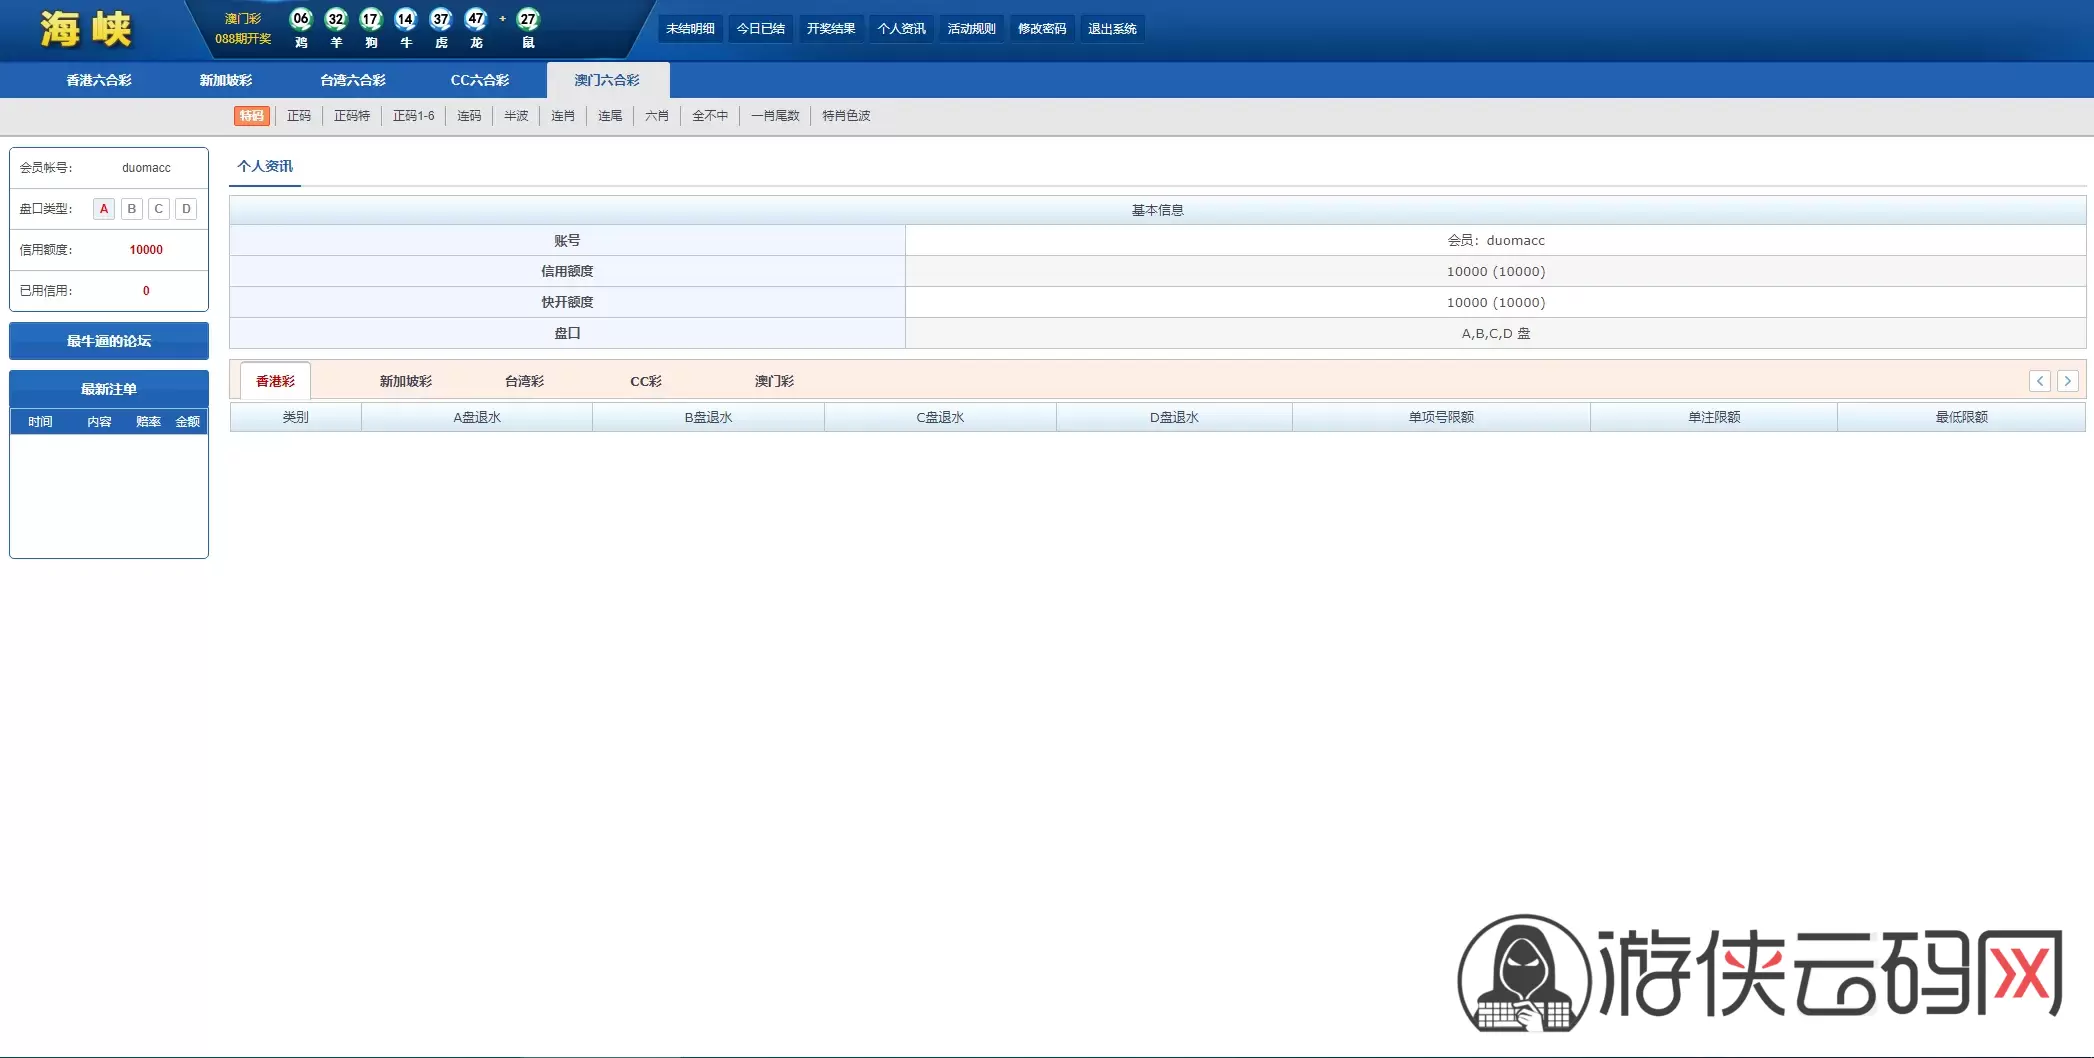
Task: Click the C盘退水 column header
Action: click(x=941, y=417)
